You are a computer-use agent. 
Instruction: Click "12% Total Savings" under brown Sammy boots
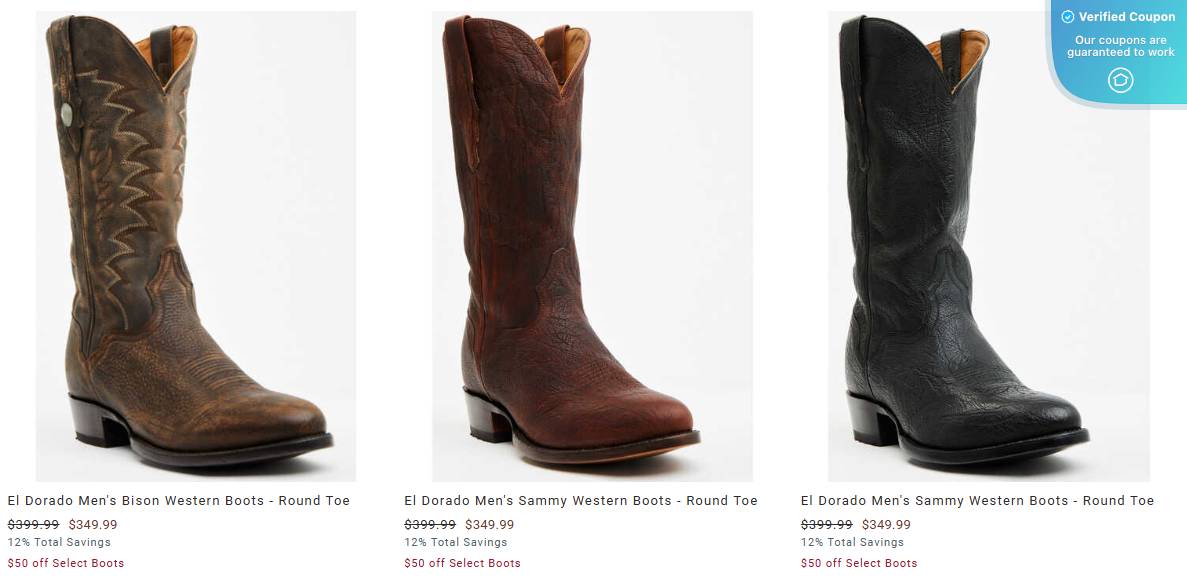click(458, 542)
